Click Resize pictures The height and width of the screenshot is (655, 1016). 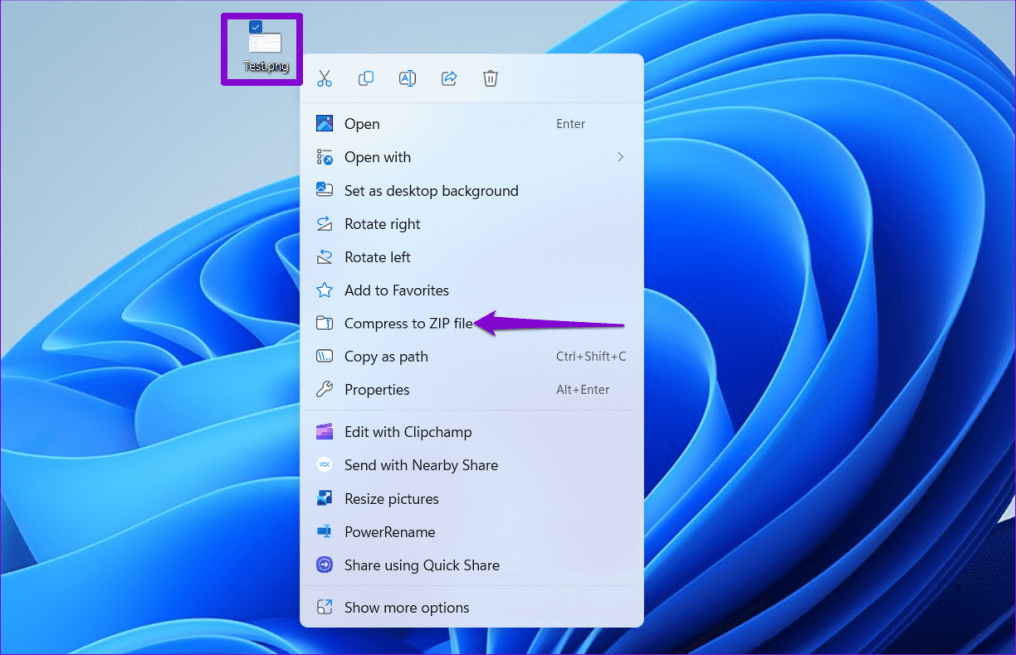point(391,498)
